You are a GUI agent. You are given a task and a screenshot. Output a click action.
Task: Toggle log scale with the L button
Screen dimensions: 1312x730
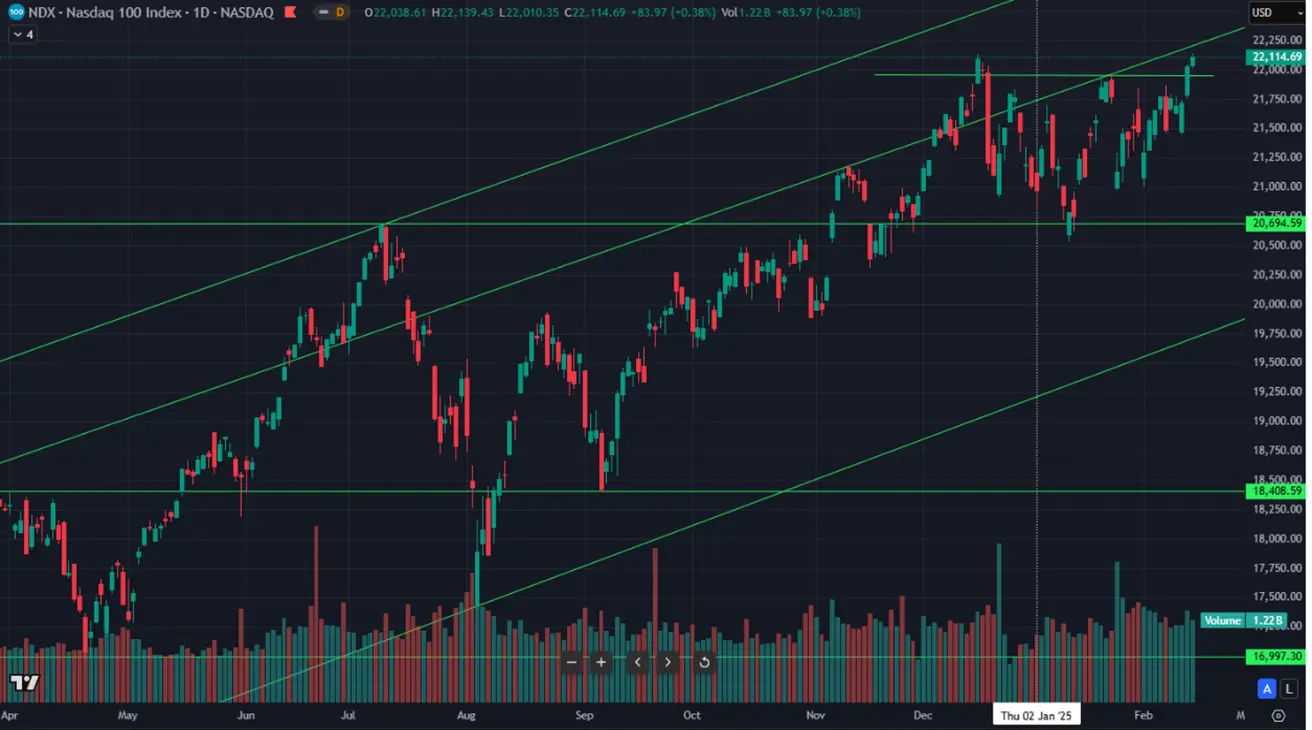click(1289, 688)
